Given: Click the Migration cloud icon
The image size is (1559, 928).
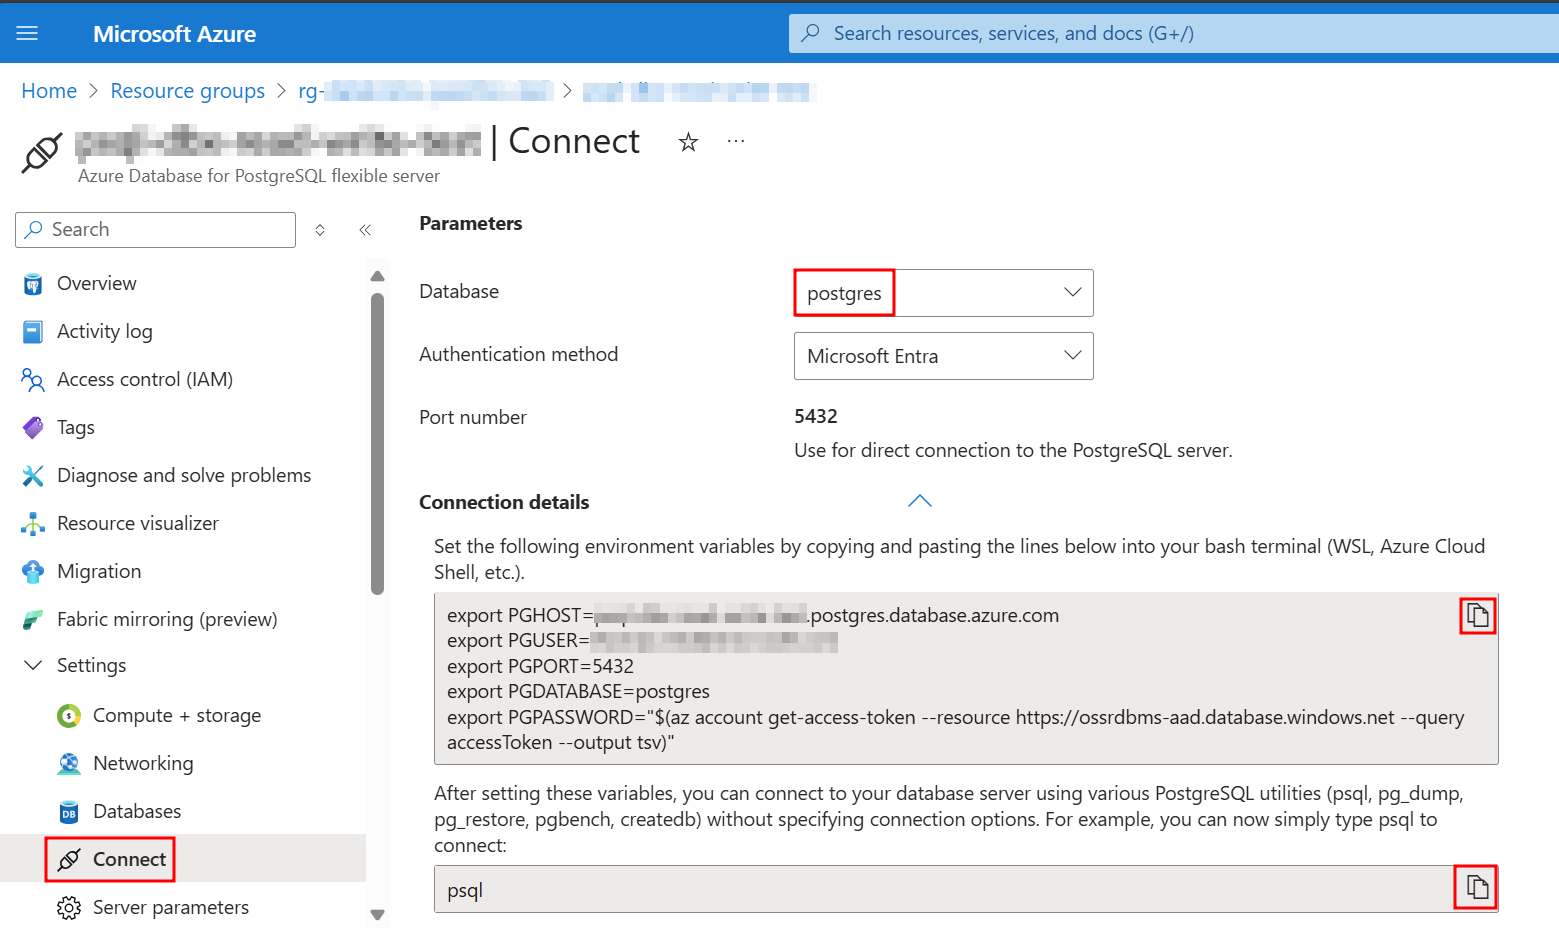Looking at the screenshot, I should click(x=33, y=571).
